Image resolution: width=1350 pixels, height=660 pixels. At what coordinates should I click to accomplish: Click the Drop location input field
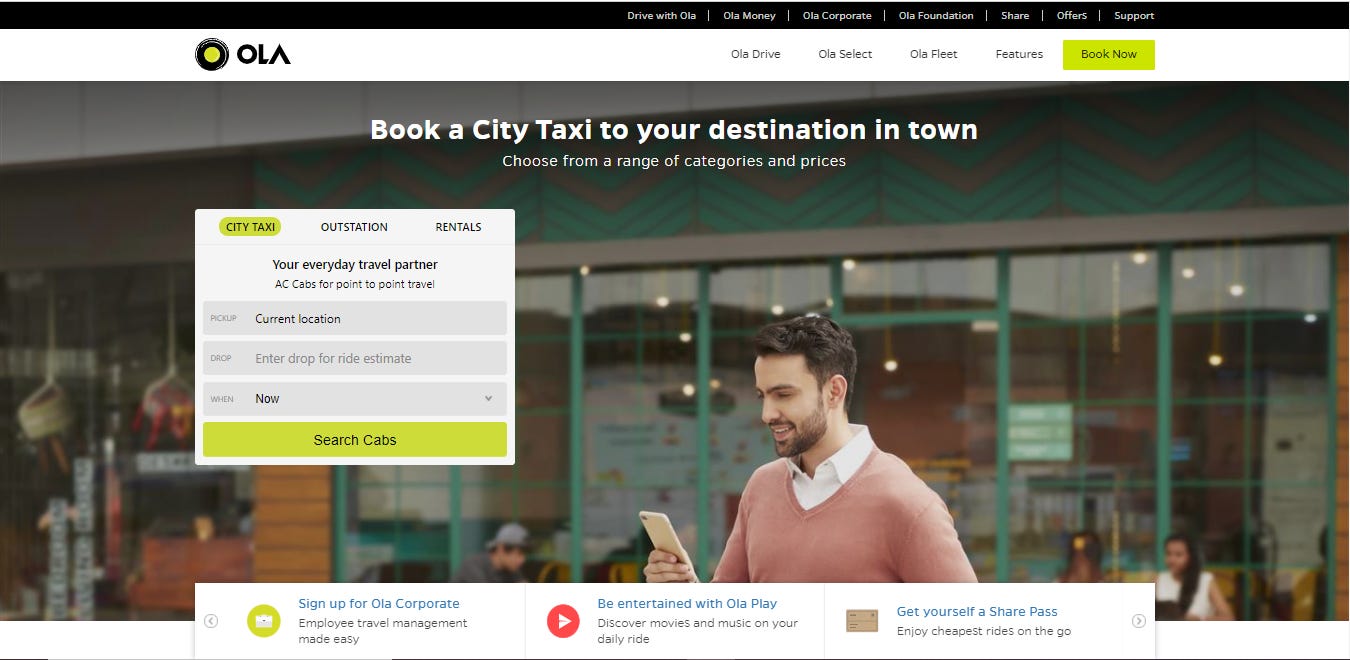click(355, 359)
